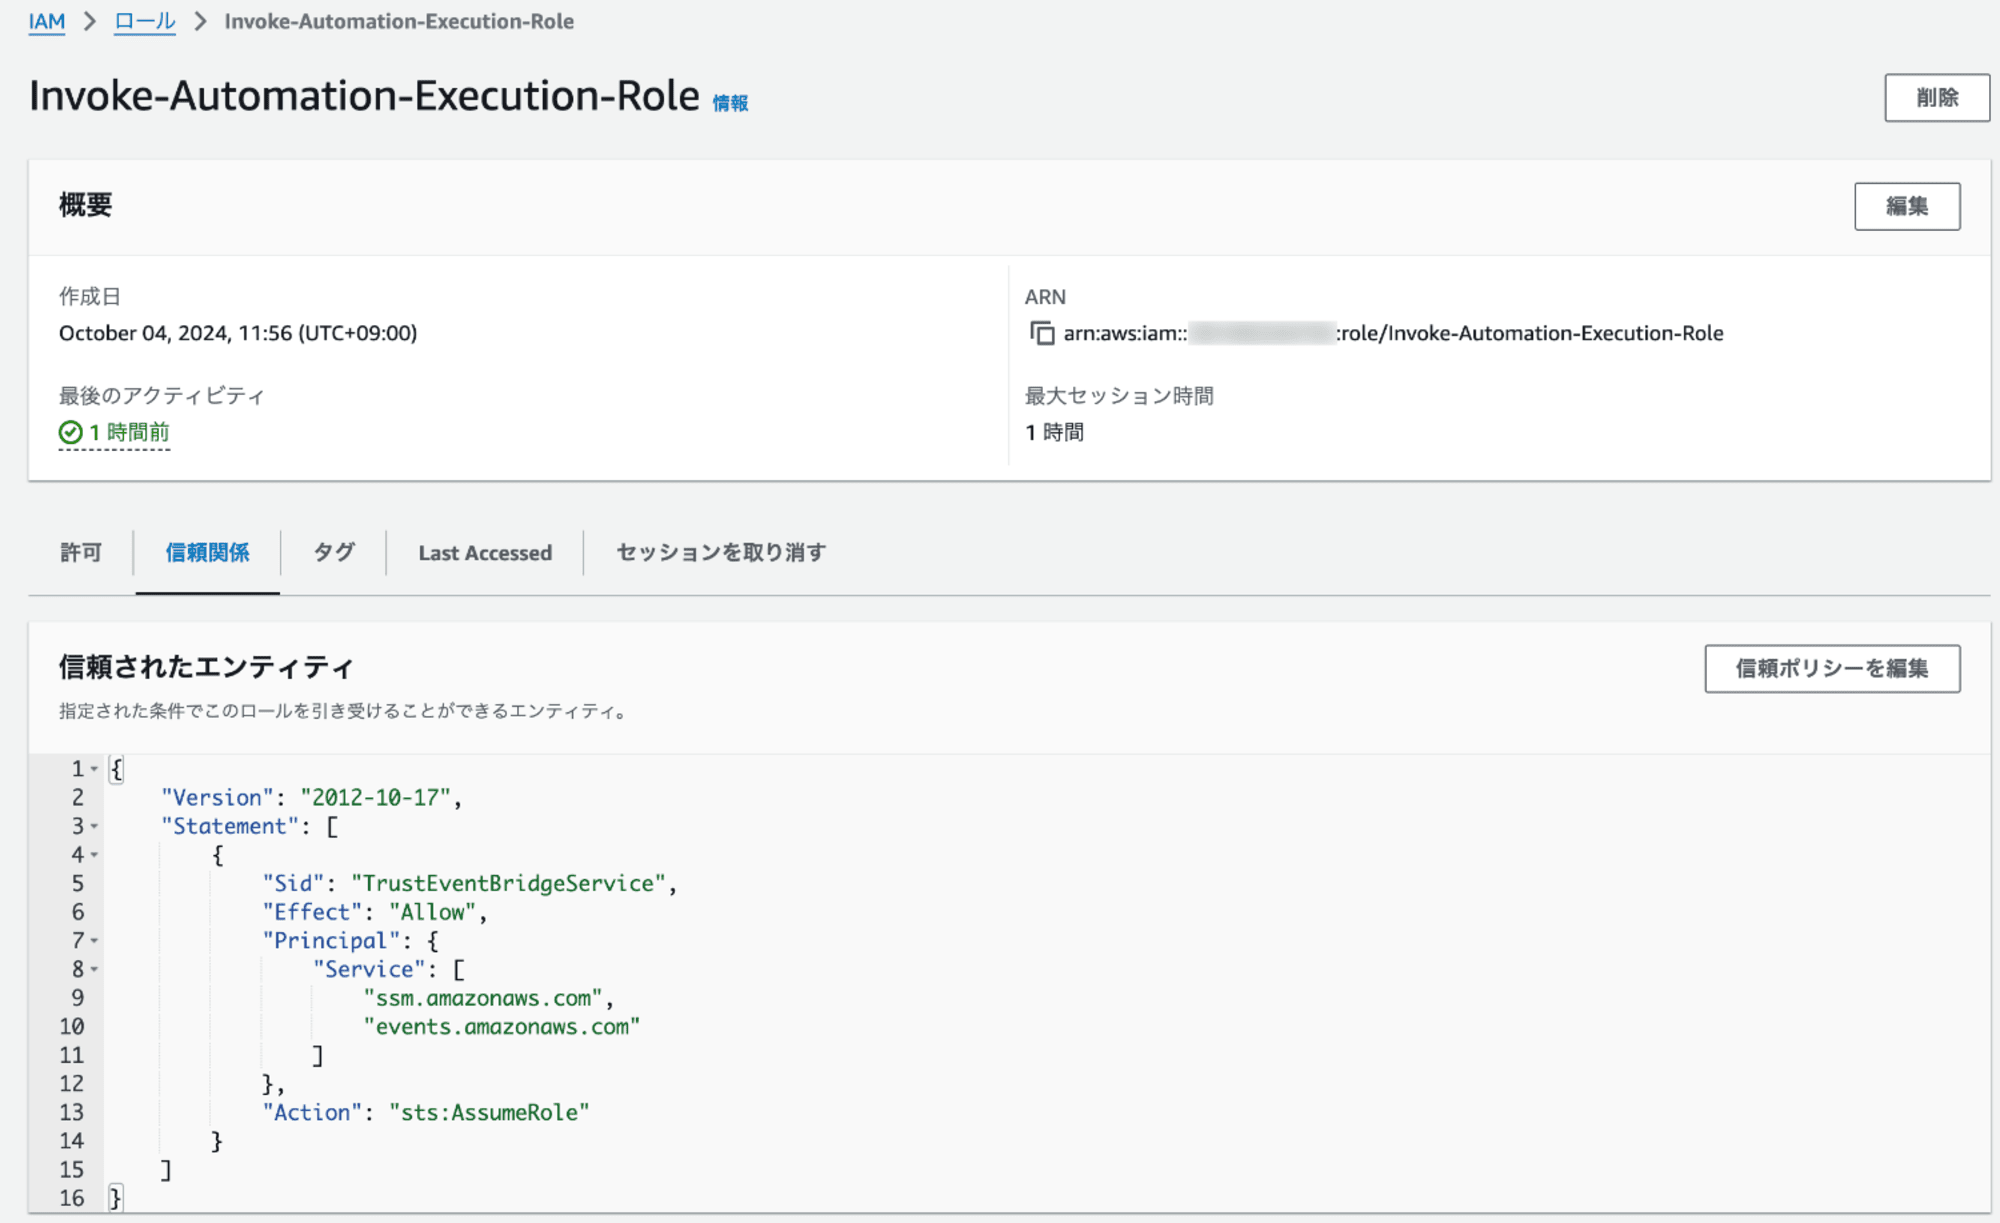Click line number 16 in the gutter
This screenshot has width=2000, height=1223.
click(72, 1198)
